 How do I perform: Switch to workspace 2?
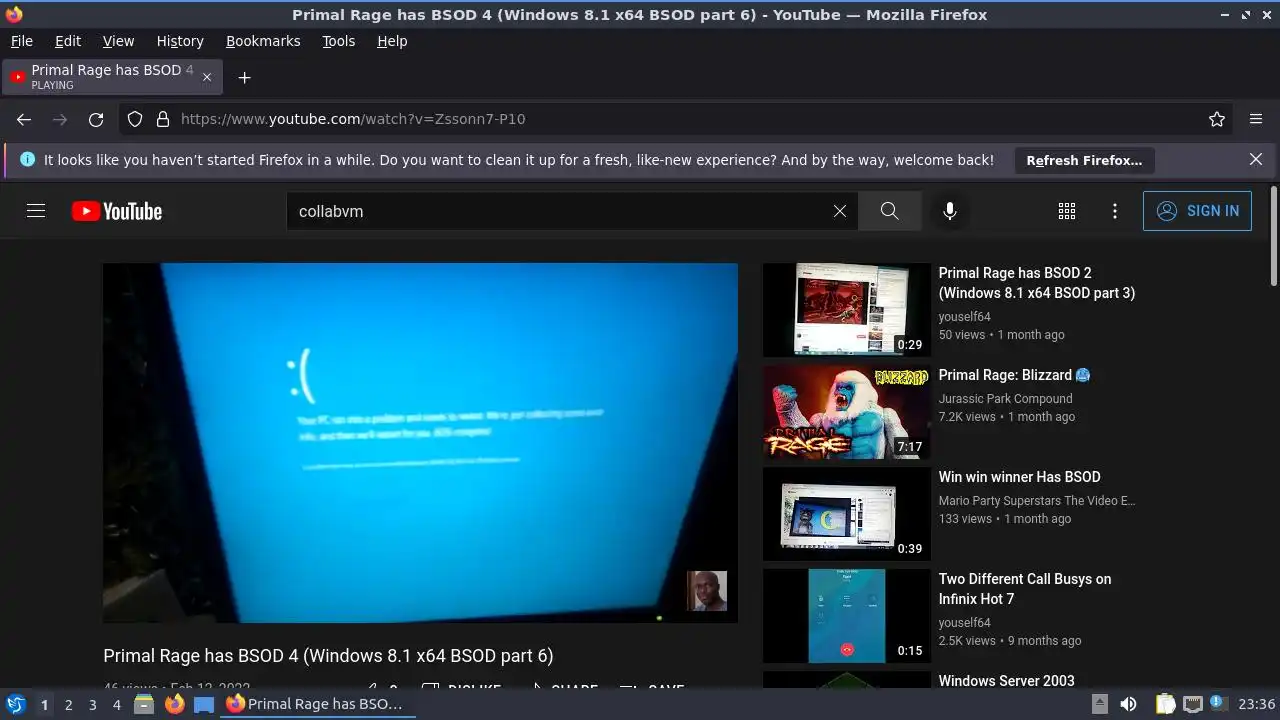coord(68,704)
